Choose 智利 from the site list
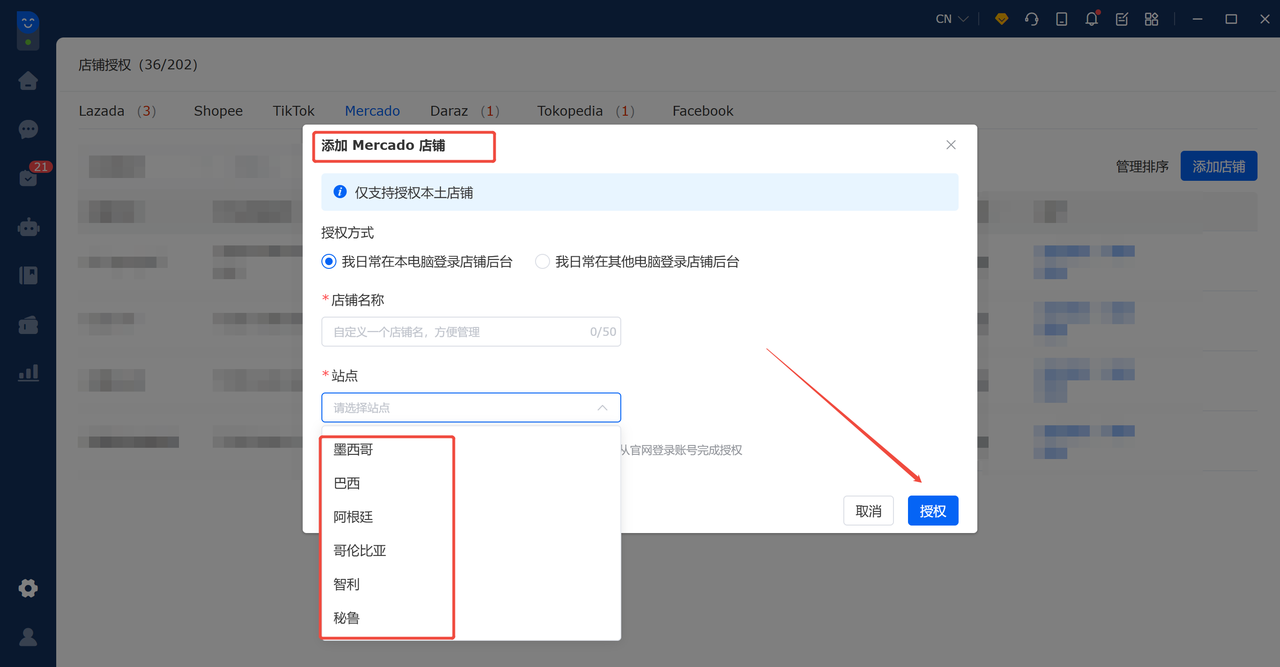This screenshot has height=667, width=1280. click(471, 584)
